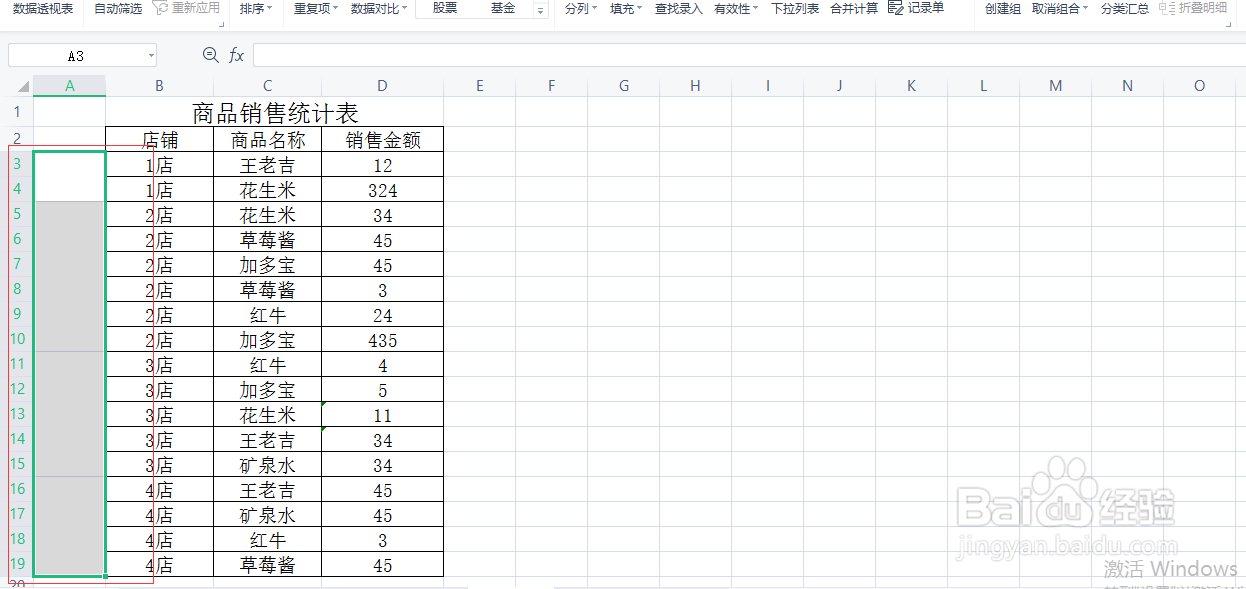The image size is (1246, 589).
Task: Click the 分类汇总 subtotal button
Action: 1125,8
